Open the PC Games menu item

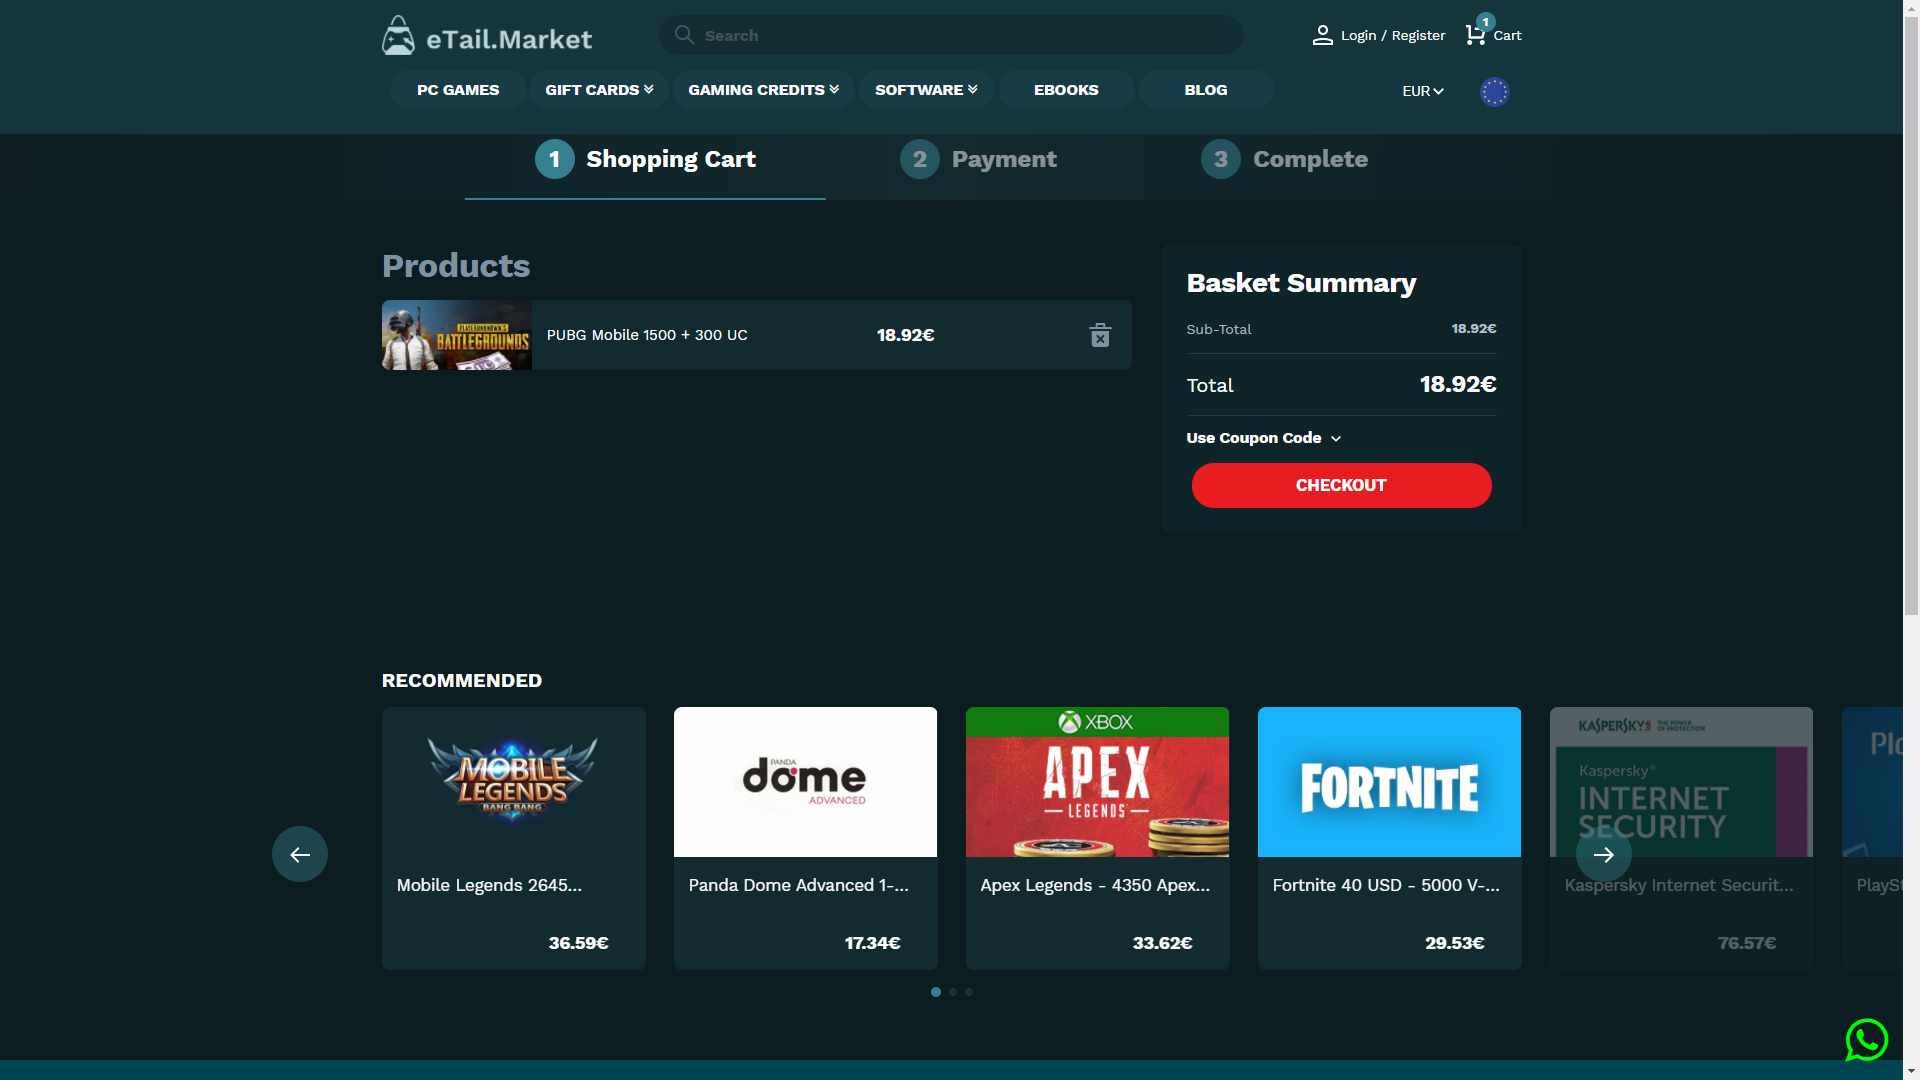pyautogui.click(x=458, y=90)
